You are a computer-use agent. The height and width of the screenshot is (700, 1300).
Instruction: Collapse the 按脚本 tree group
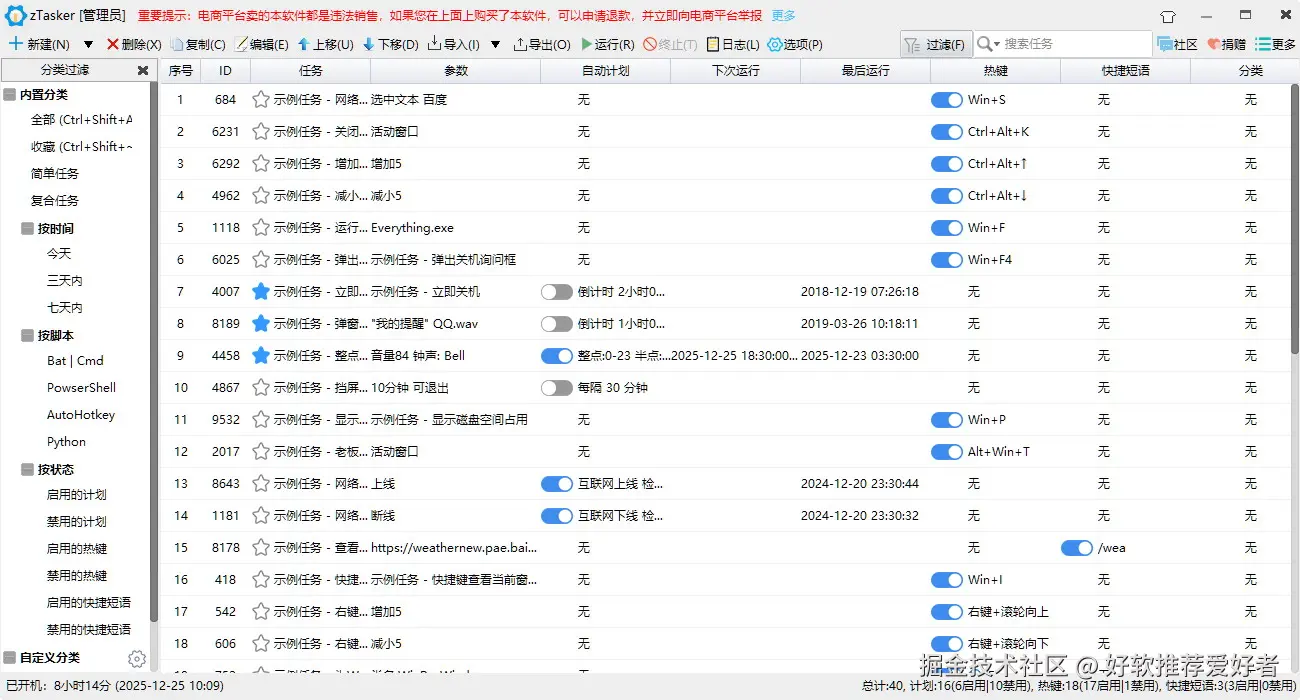click(27, 335)
